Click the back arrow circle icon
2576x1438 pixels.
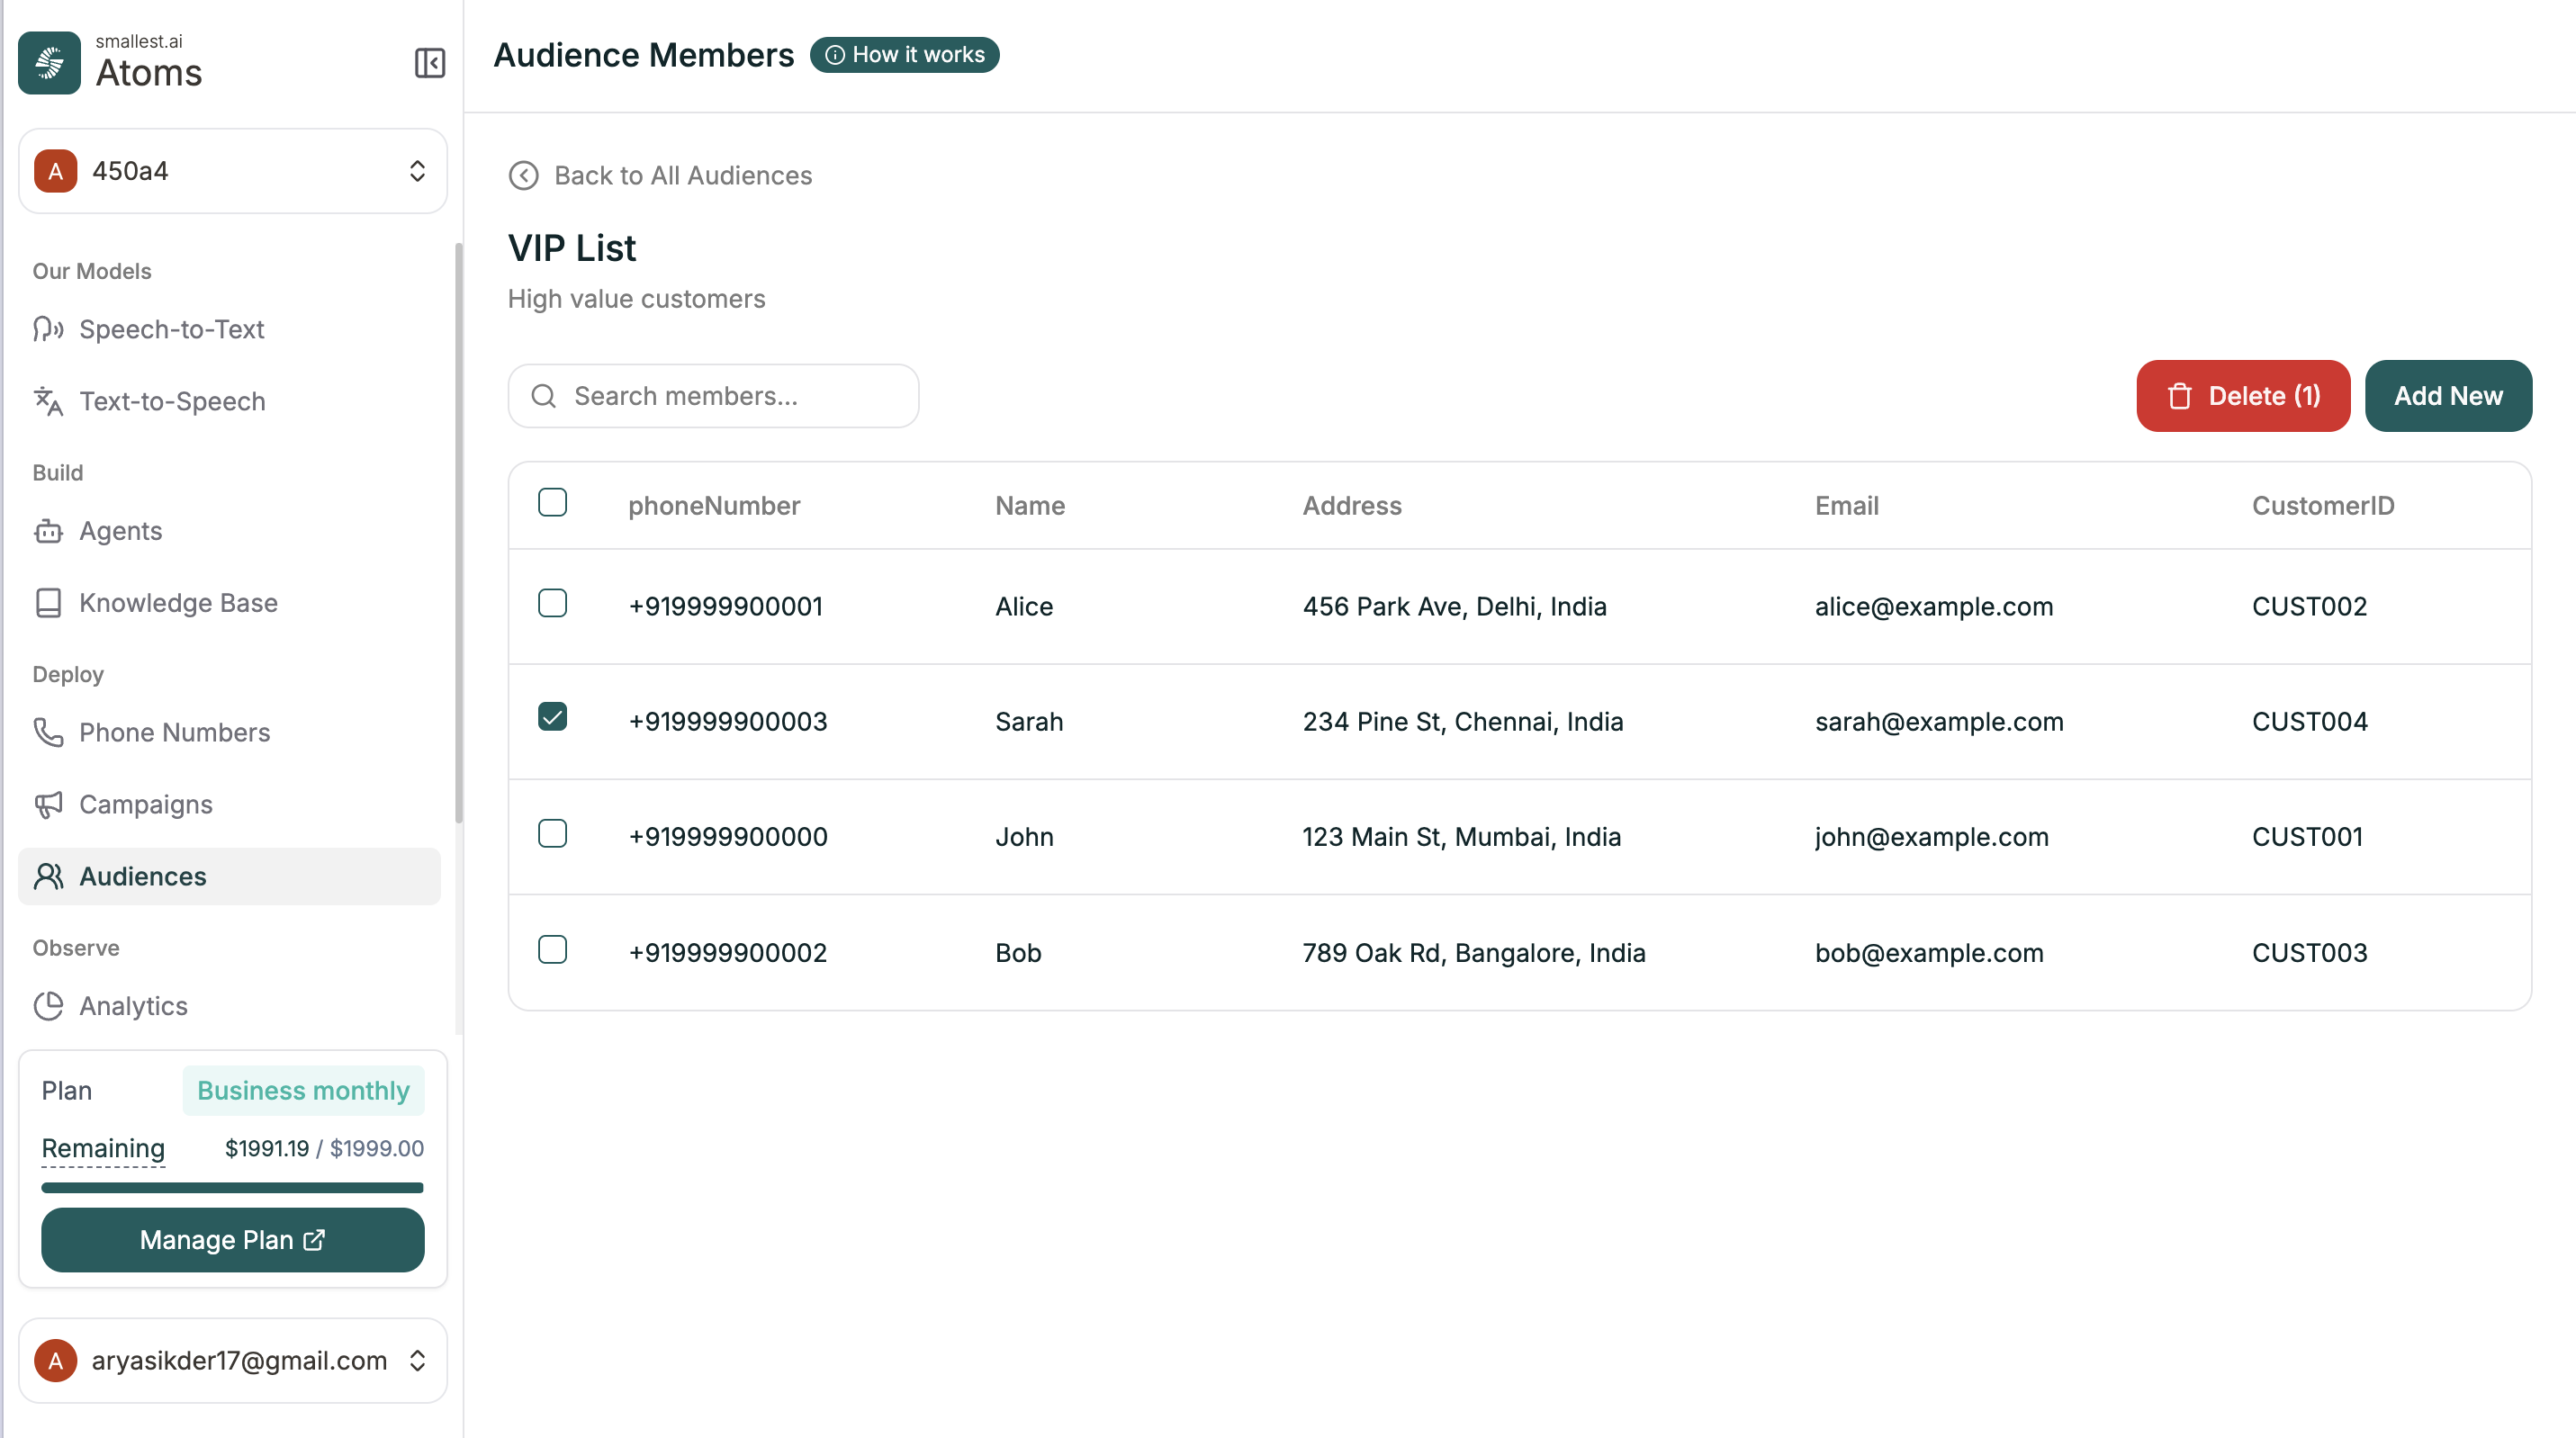pos(523,176)
